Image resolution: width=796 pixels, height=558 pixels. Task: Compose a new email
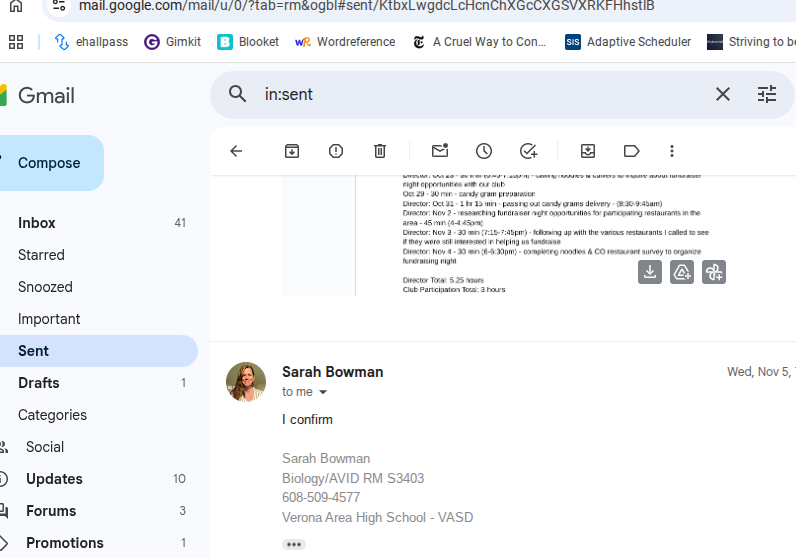[49, 163]
